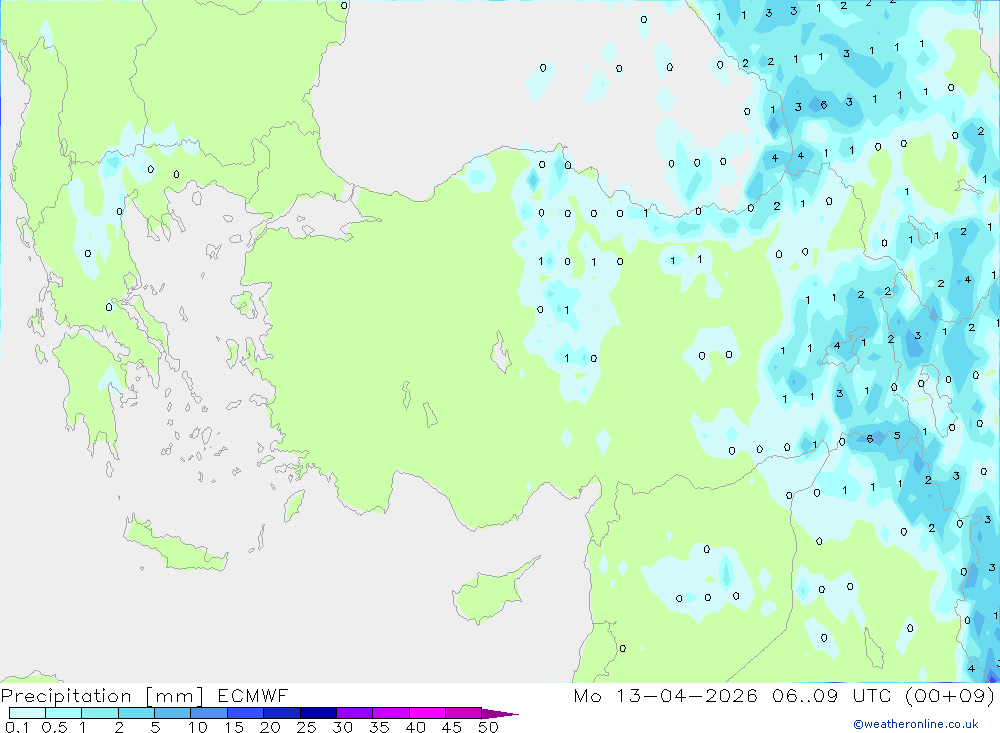This screenshot has height=733, width=1000.
Task: Click the legend label '0.1'
Action: tap(17, 727)
